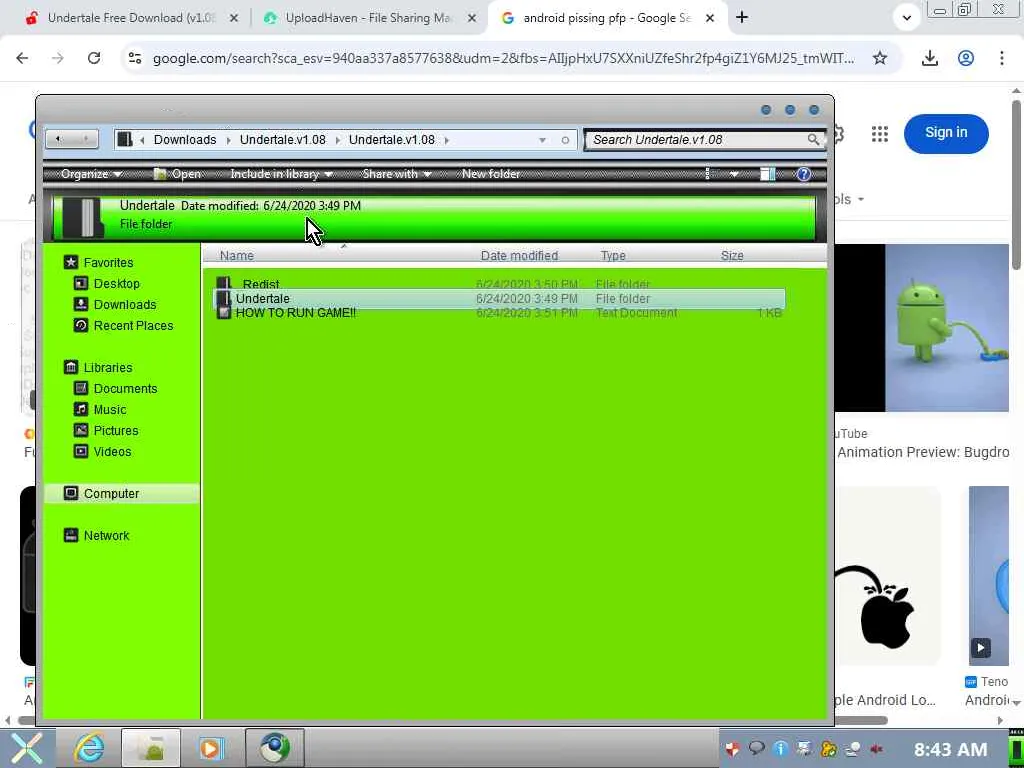1024x768 pixels.
Task: Click the Documents library icon
Action: 81,389
